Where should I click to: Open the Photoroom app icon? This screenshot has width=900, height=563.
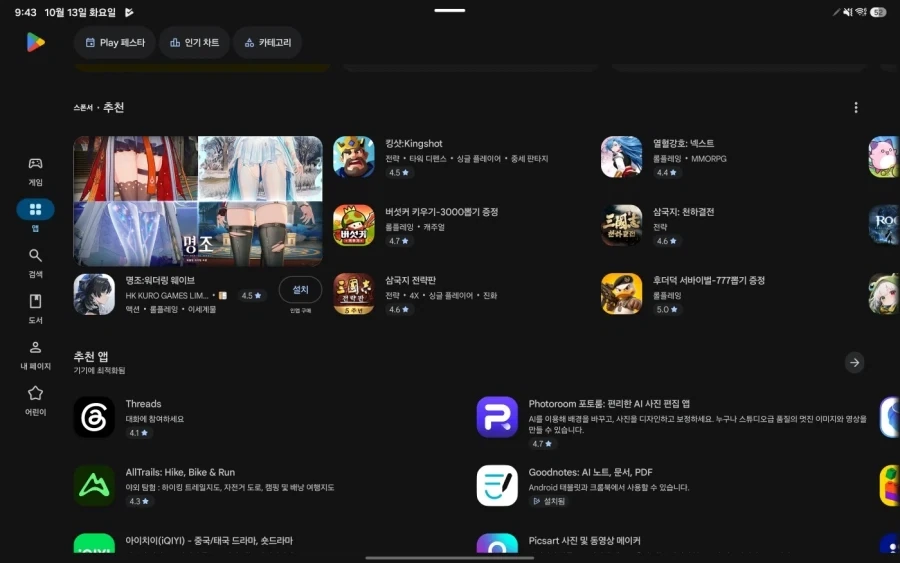pyautogui.click(x=497, y=417)
